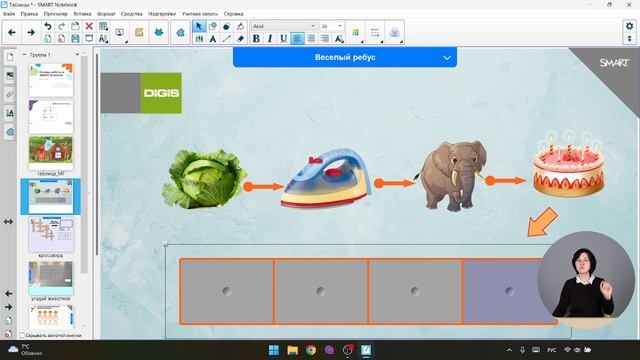640x360 pixels.
Task: Open Page Sorter sidebar tab
Action: point(10,57)
